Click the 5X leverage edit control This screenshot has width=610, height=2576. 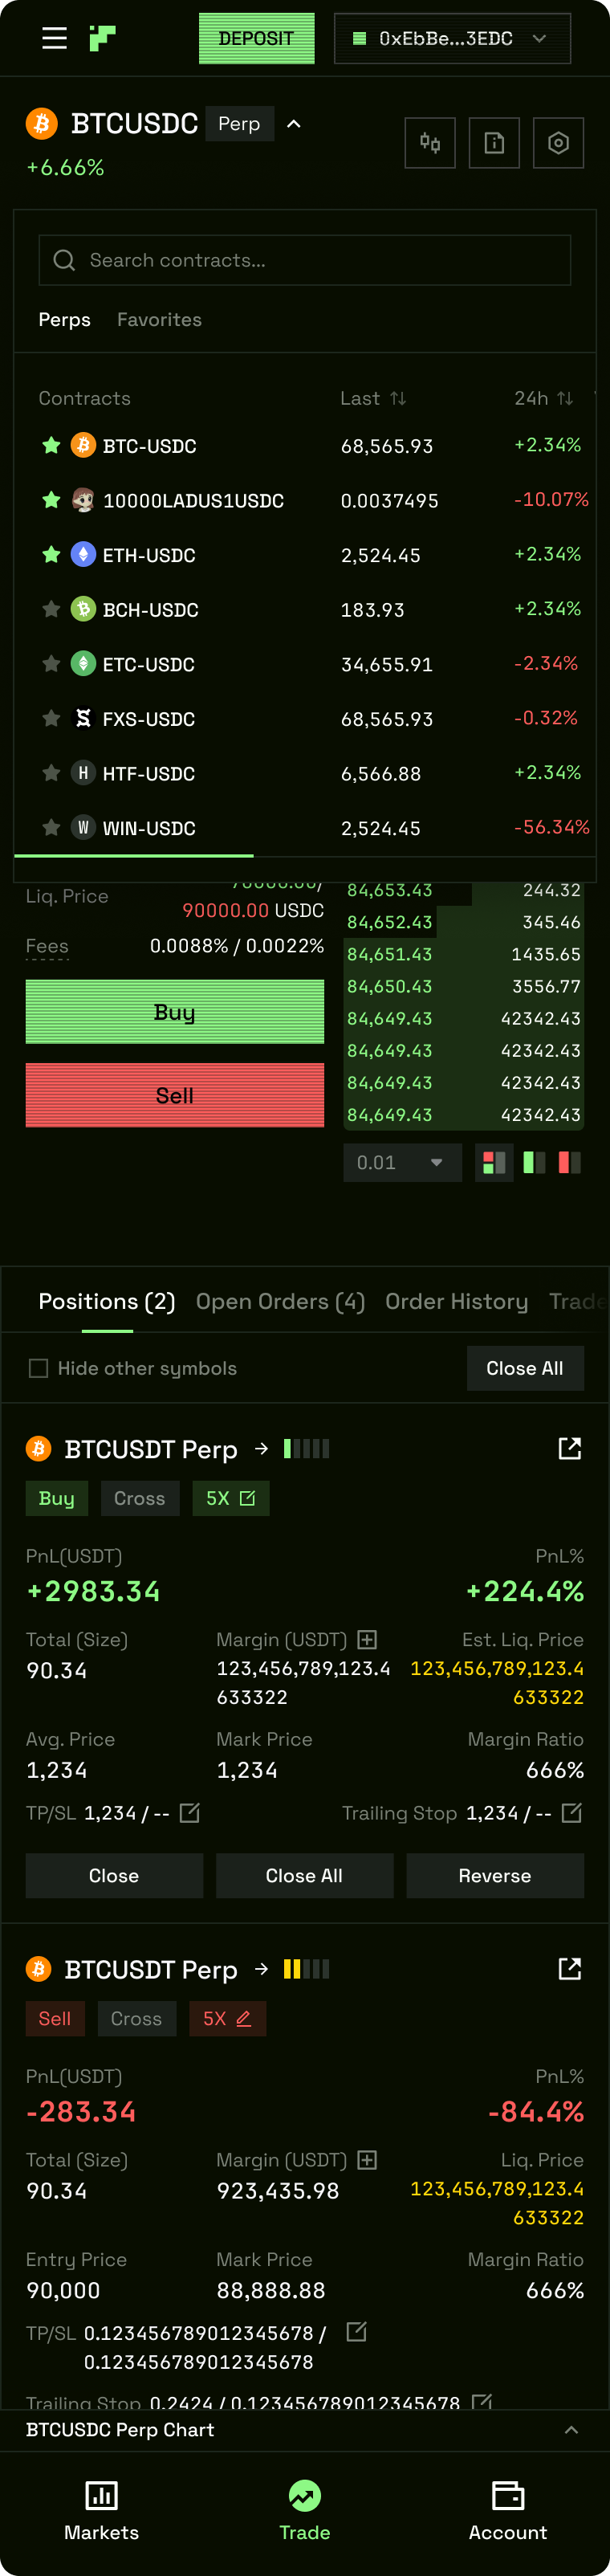(231, 1498)
